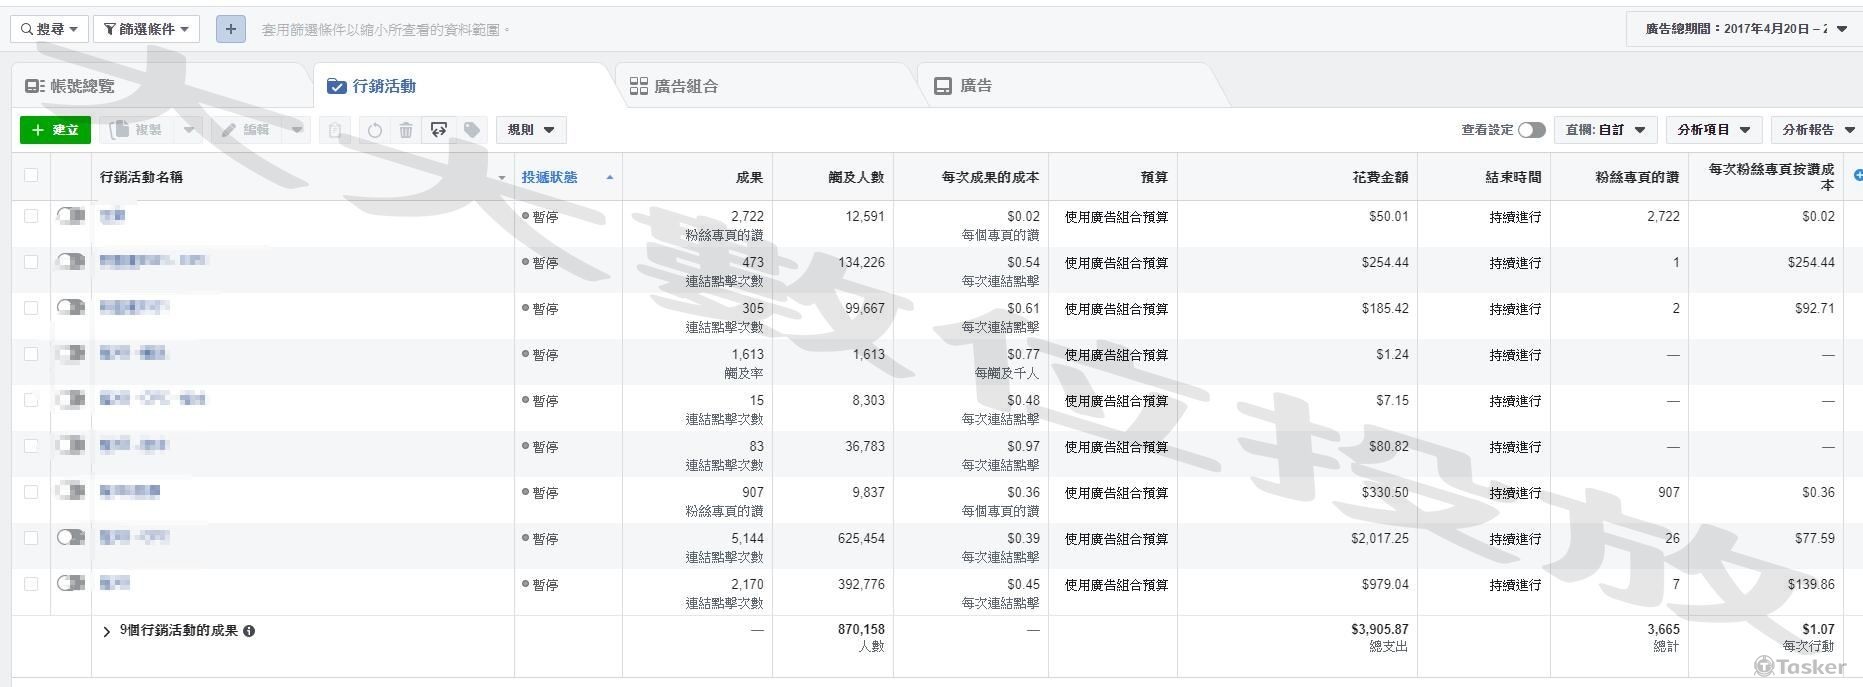Image resolution: width=1863 pixels, height=687 pixels.
Task: Open the 篩選條件 filter button
Action: 146,29
